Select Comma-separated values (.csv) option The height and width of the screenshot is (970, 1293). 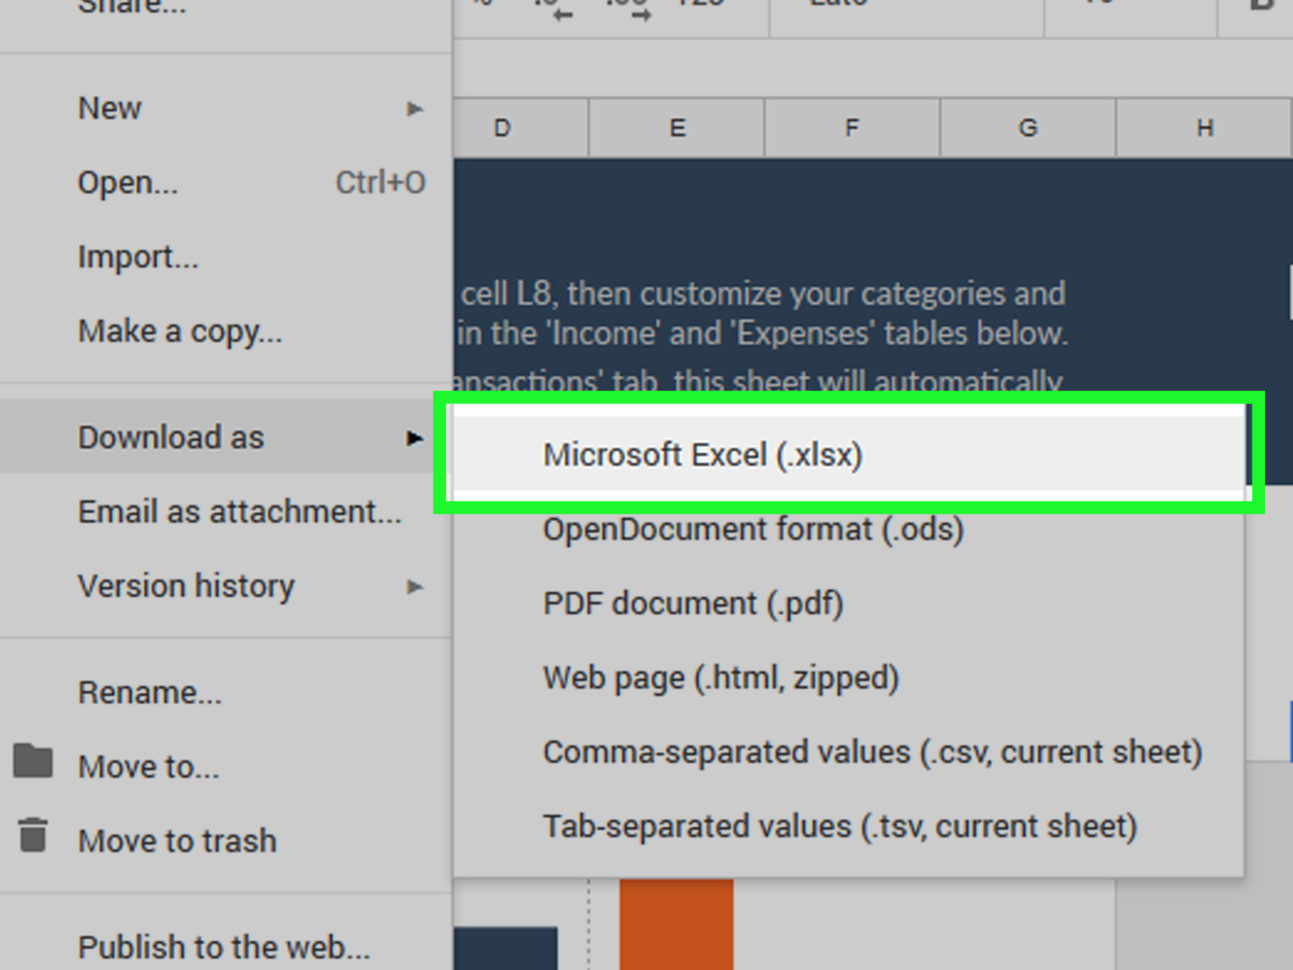pos(870,752)
